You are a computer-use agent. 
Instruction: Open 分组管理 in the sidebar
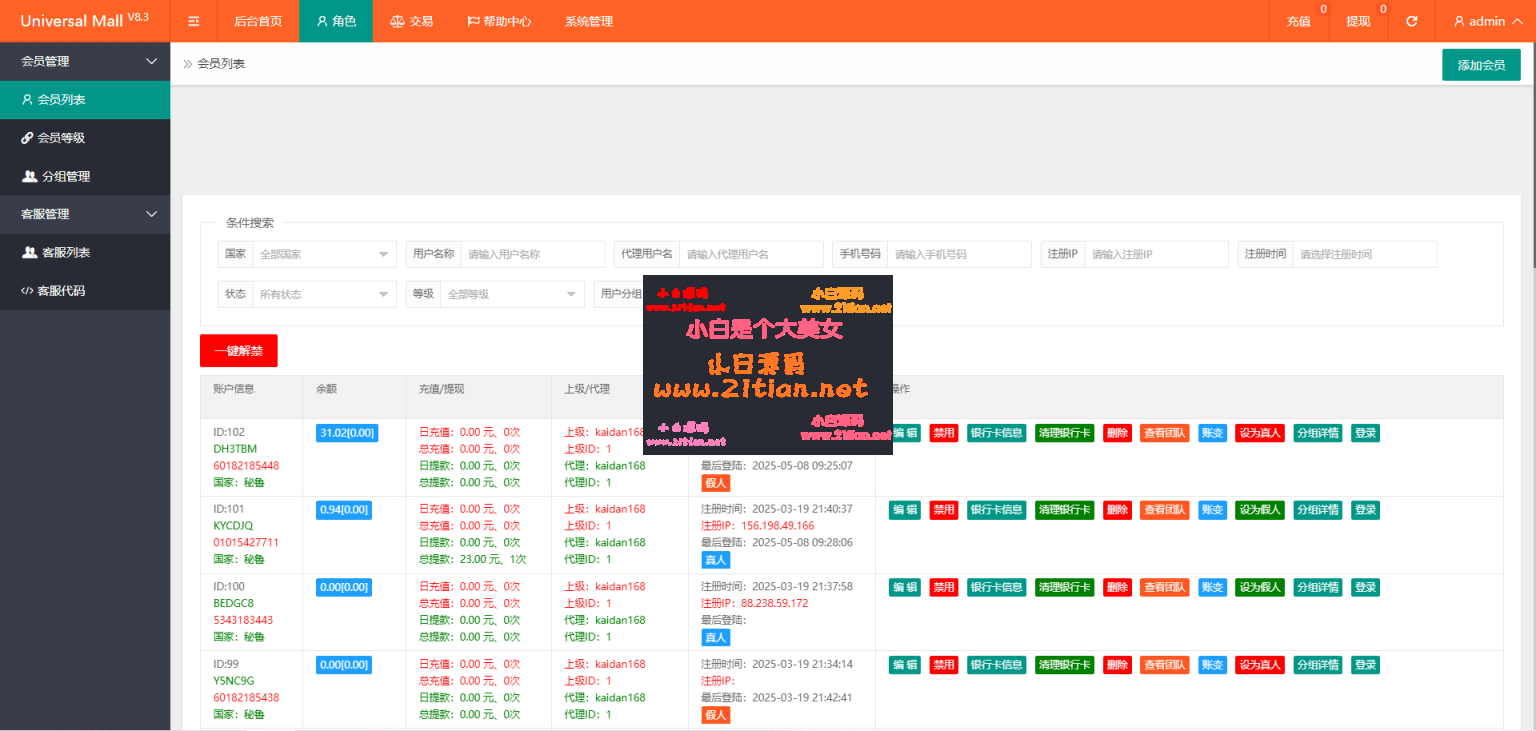click(x=85, y=176)
